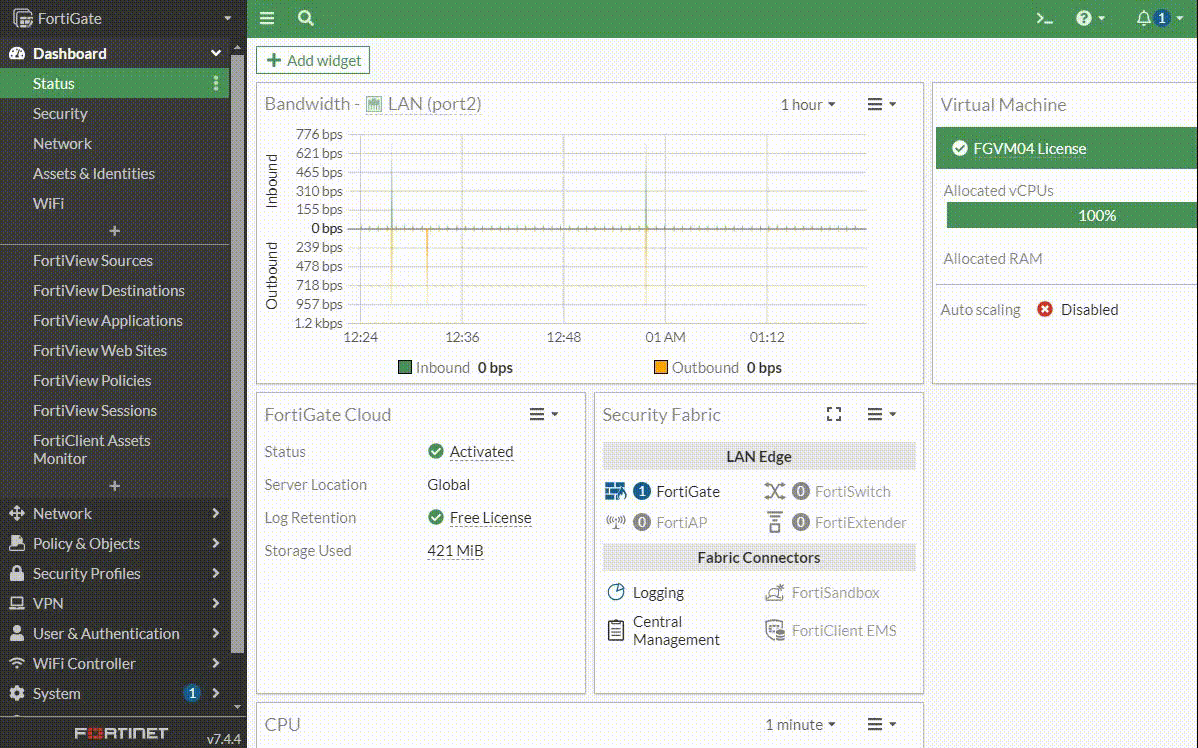The image size is (1198, 748).
Task: Open FortiView Sources
Action: coord(92,261)
